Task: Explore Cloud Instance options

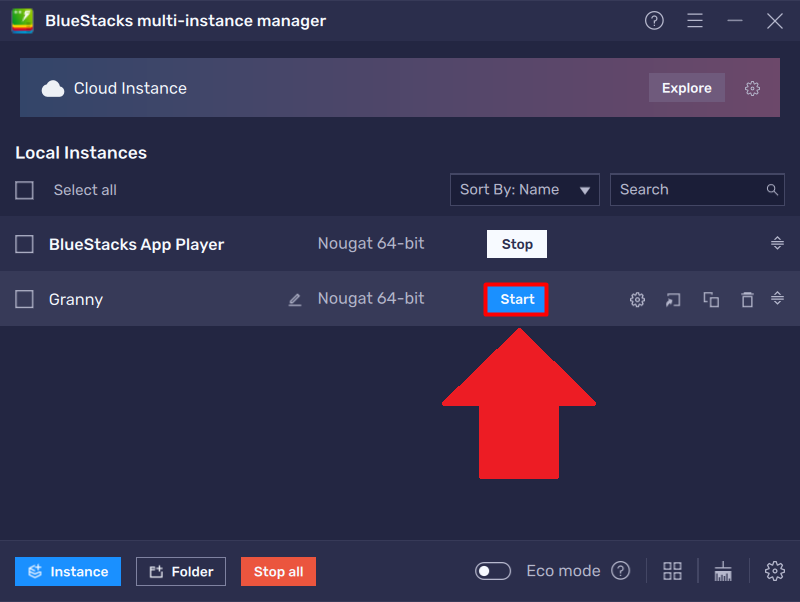Action: 686,87
